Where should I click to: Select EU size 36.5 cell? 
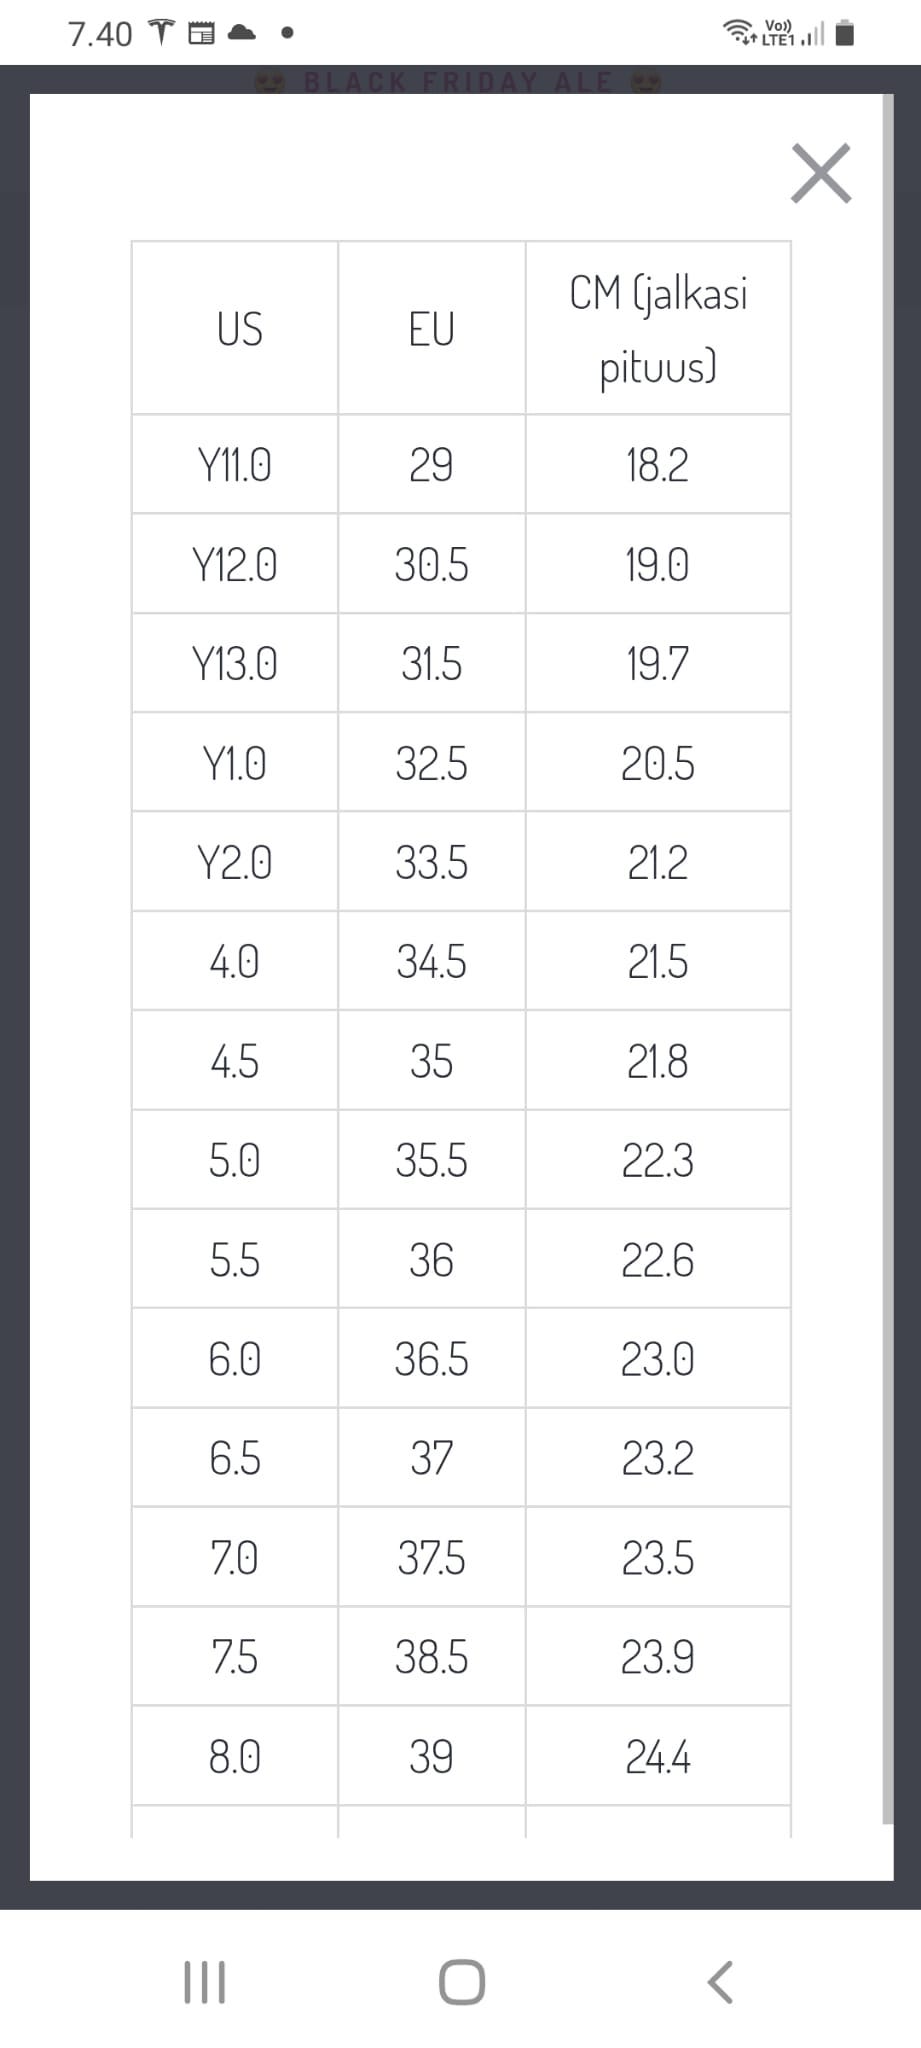431,1359
